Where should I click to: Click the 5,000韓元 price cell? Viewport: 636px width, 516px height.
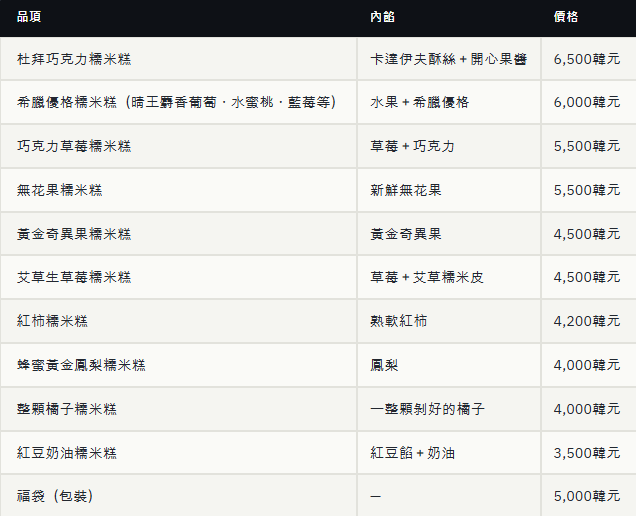click(x=589, y=496)
